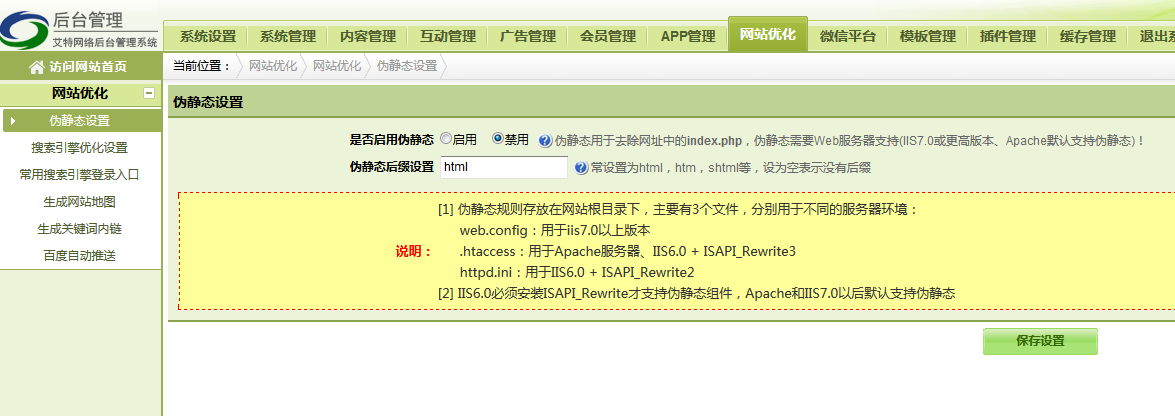Click the httpd.ini description line

[577, 272]
